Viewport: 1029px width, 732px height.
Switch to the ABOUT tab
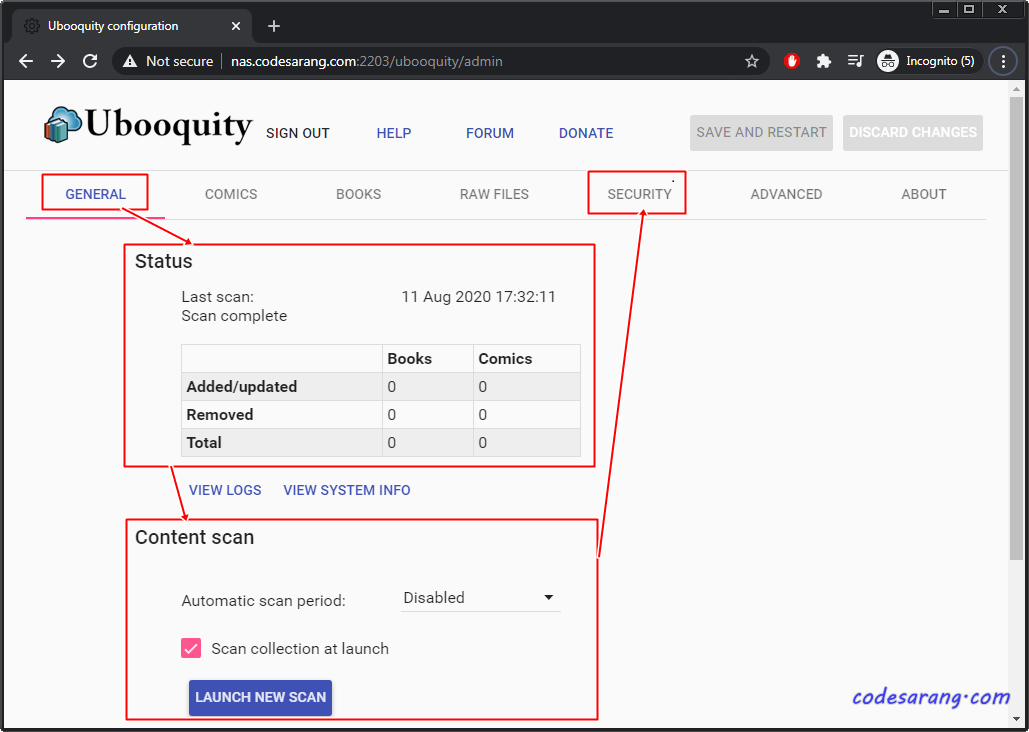click(923, 194)
